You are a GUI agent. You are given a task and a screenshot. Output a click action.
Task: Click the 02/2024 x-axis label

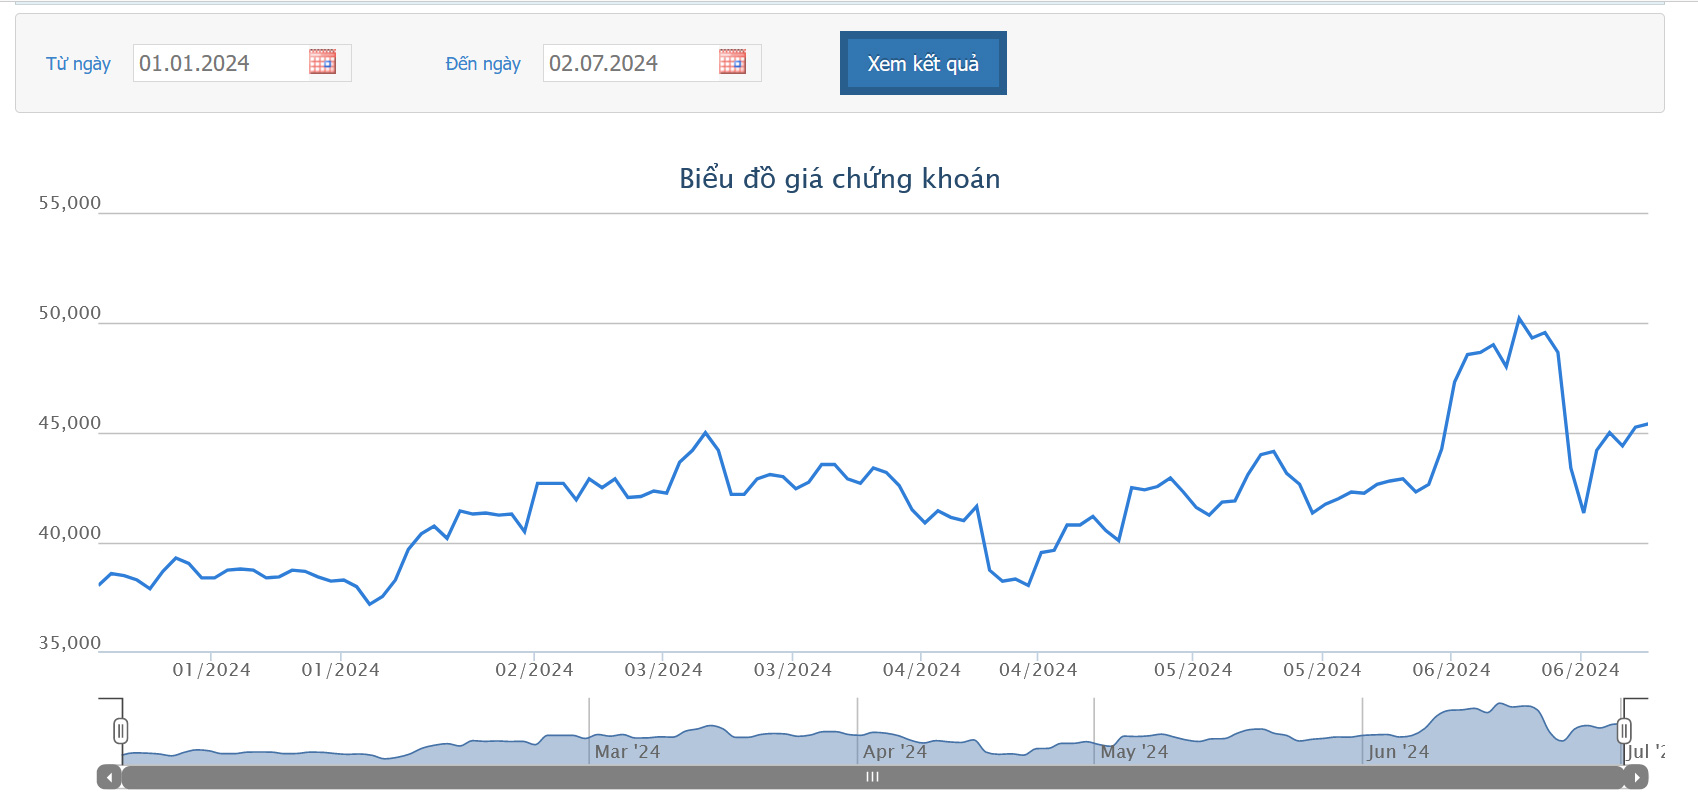534,670
